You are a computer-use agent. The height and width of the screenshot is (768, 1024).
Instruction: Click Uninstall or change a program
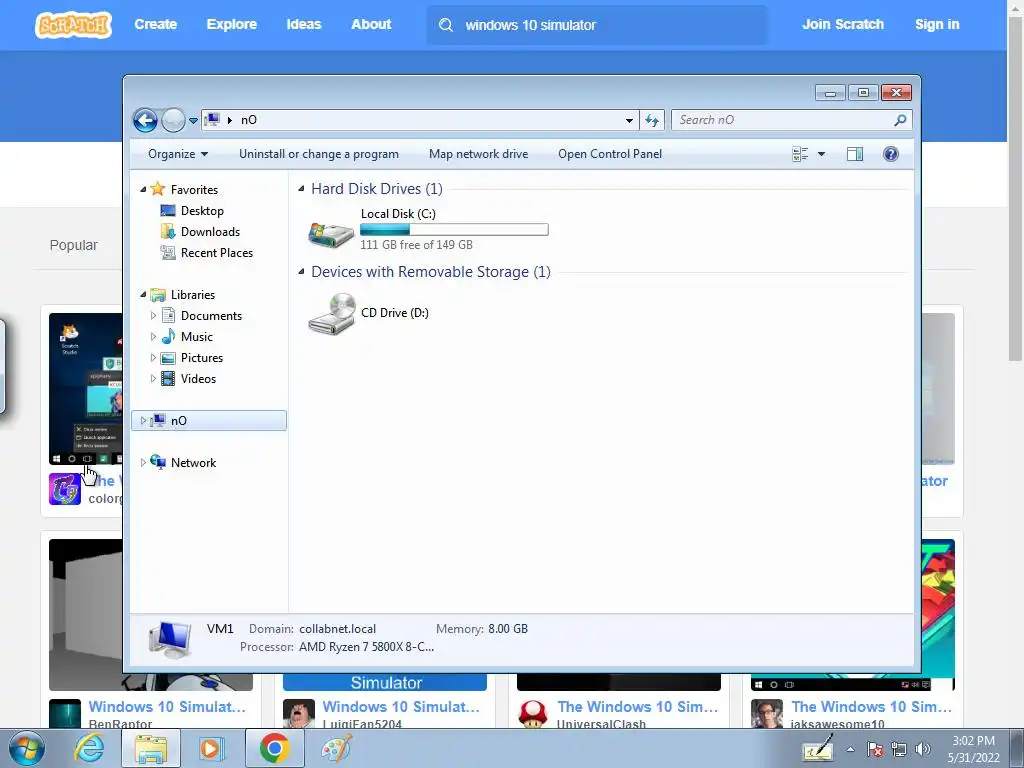319,154
